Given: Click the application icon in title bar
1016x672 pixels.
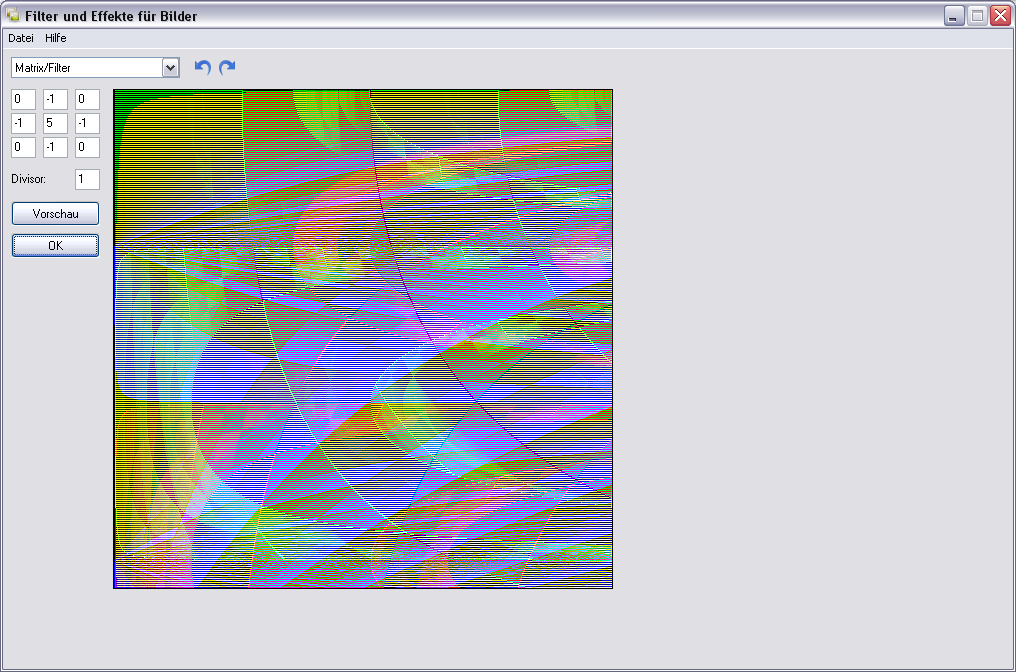Looking at the screenshot, I should (13, 16).
